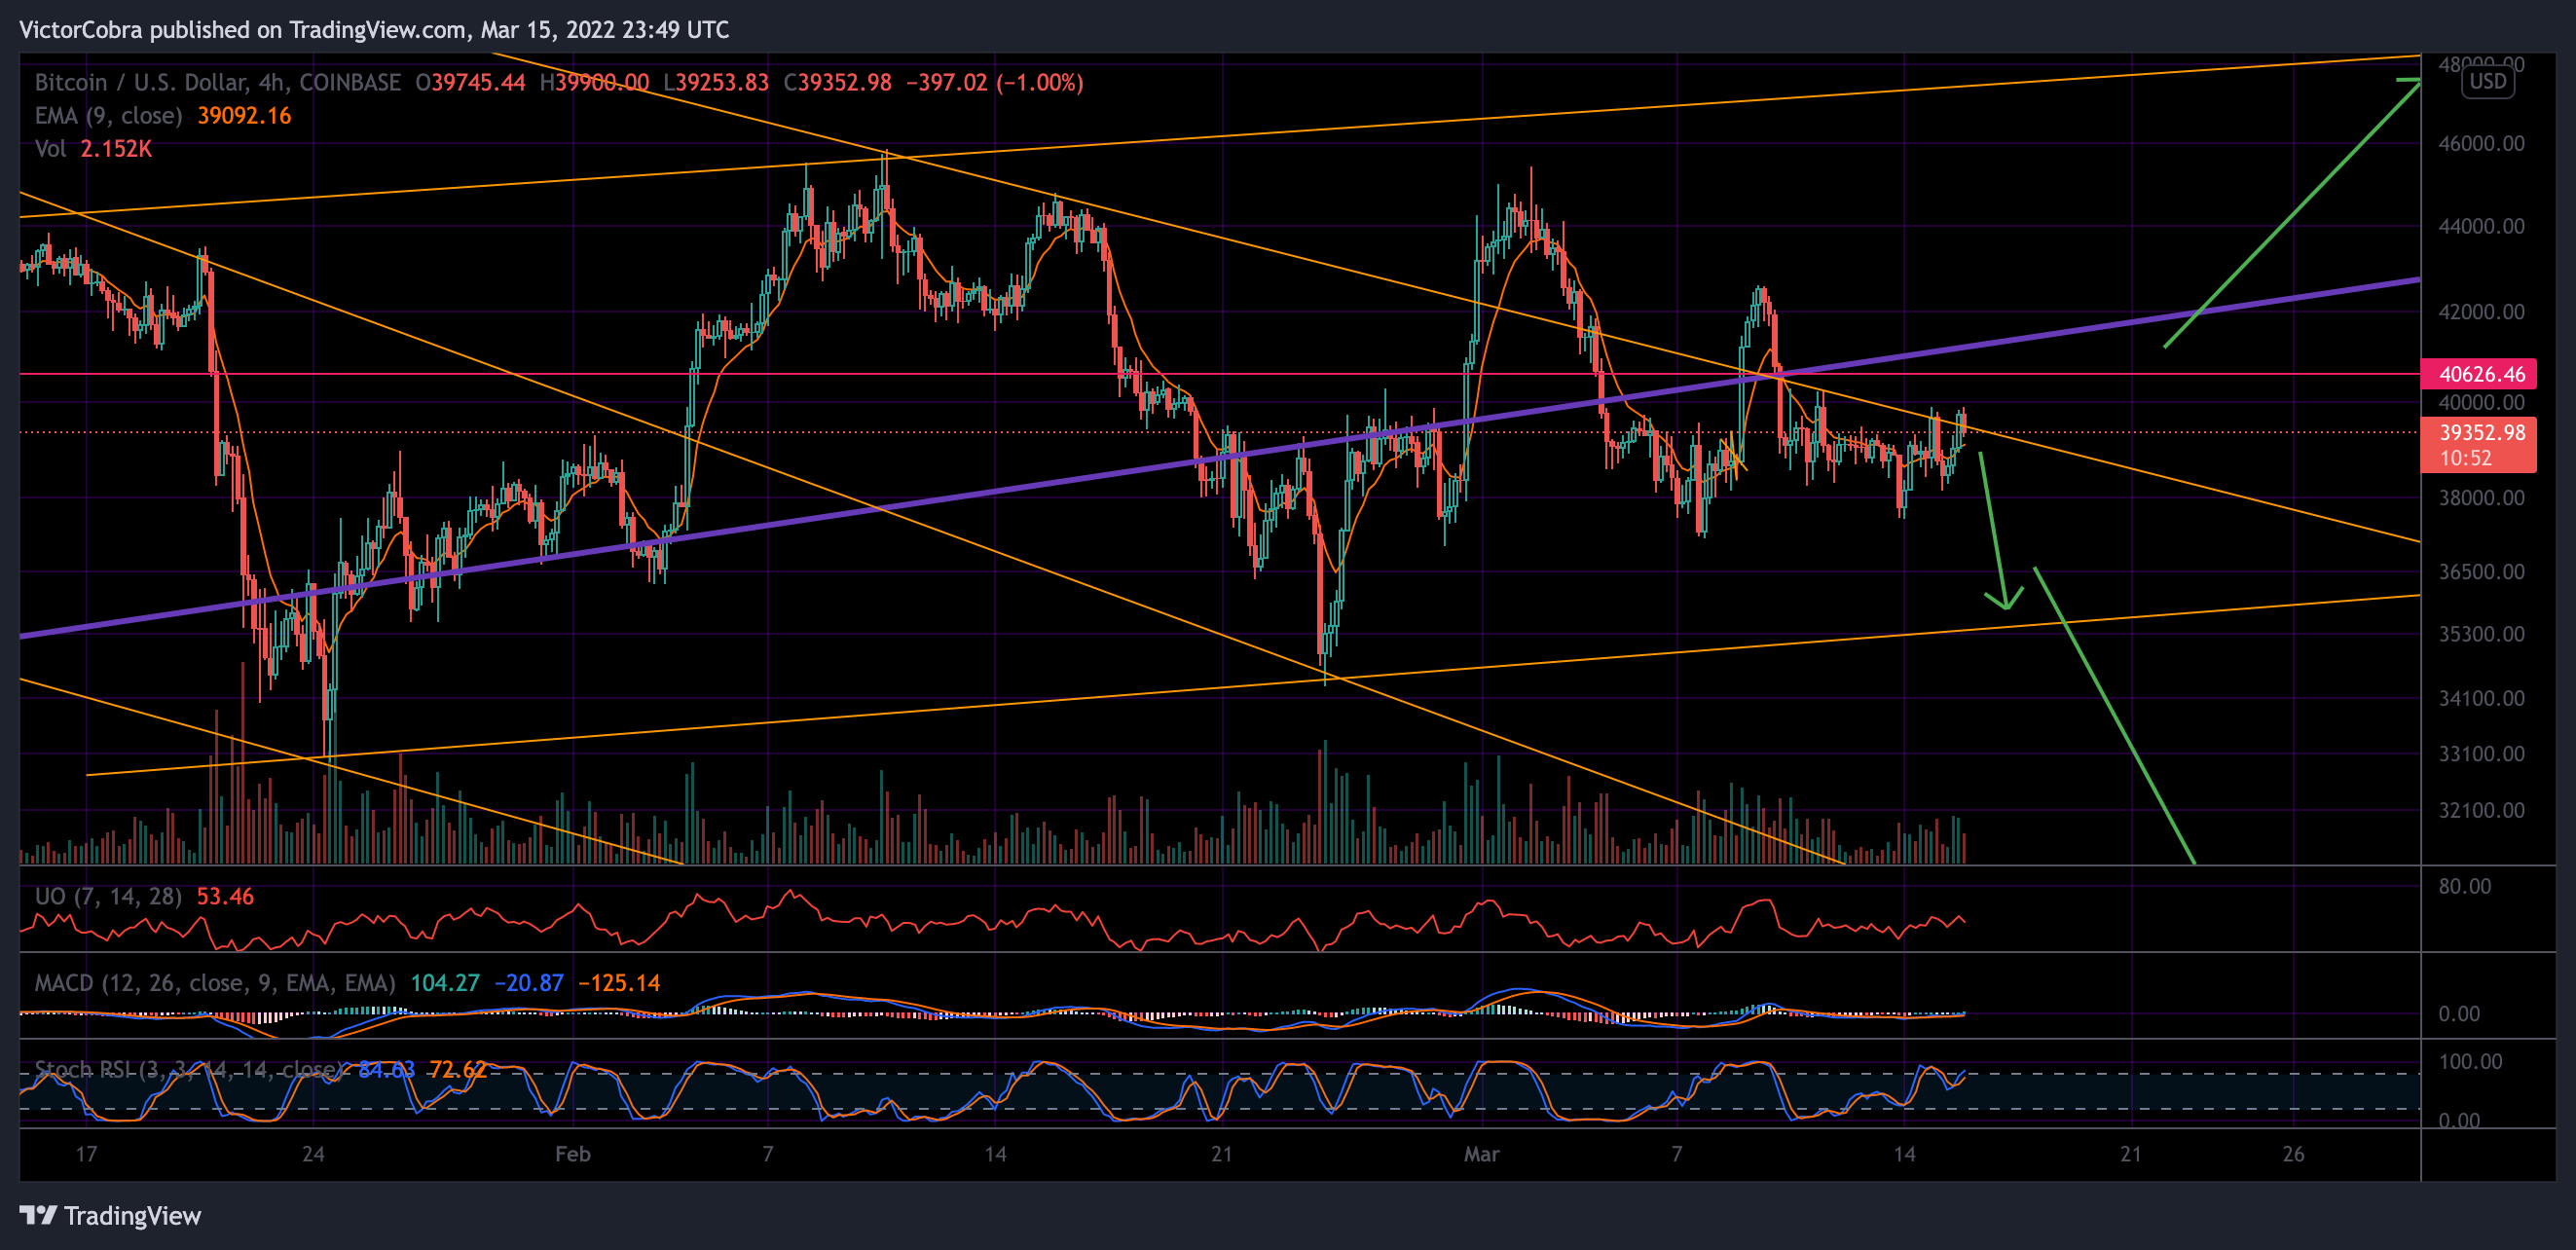Click the EMA (9, close) indicator label
The image size is (2576, 1250).
tap(109, 115)
